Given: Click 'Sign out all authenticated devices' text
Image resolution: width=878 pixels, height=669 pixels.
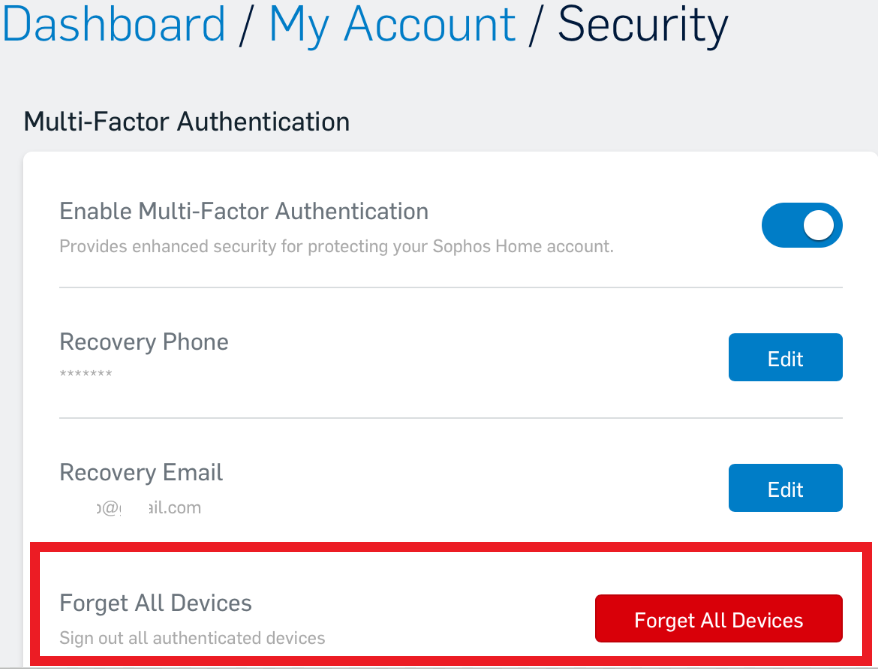Looking at the screenshot, I should tap(192, 638).
